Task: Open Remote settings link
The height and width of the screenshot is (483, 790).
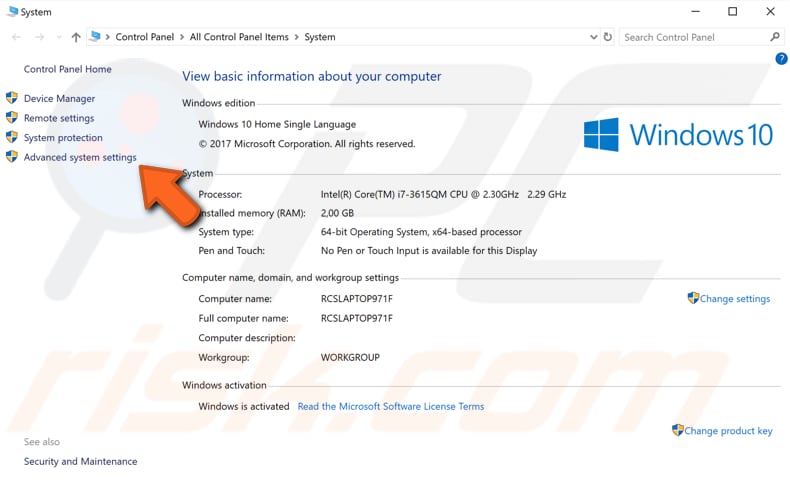Action: click(x=59, y=118)
